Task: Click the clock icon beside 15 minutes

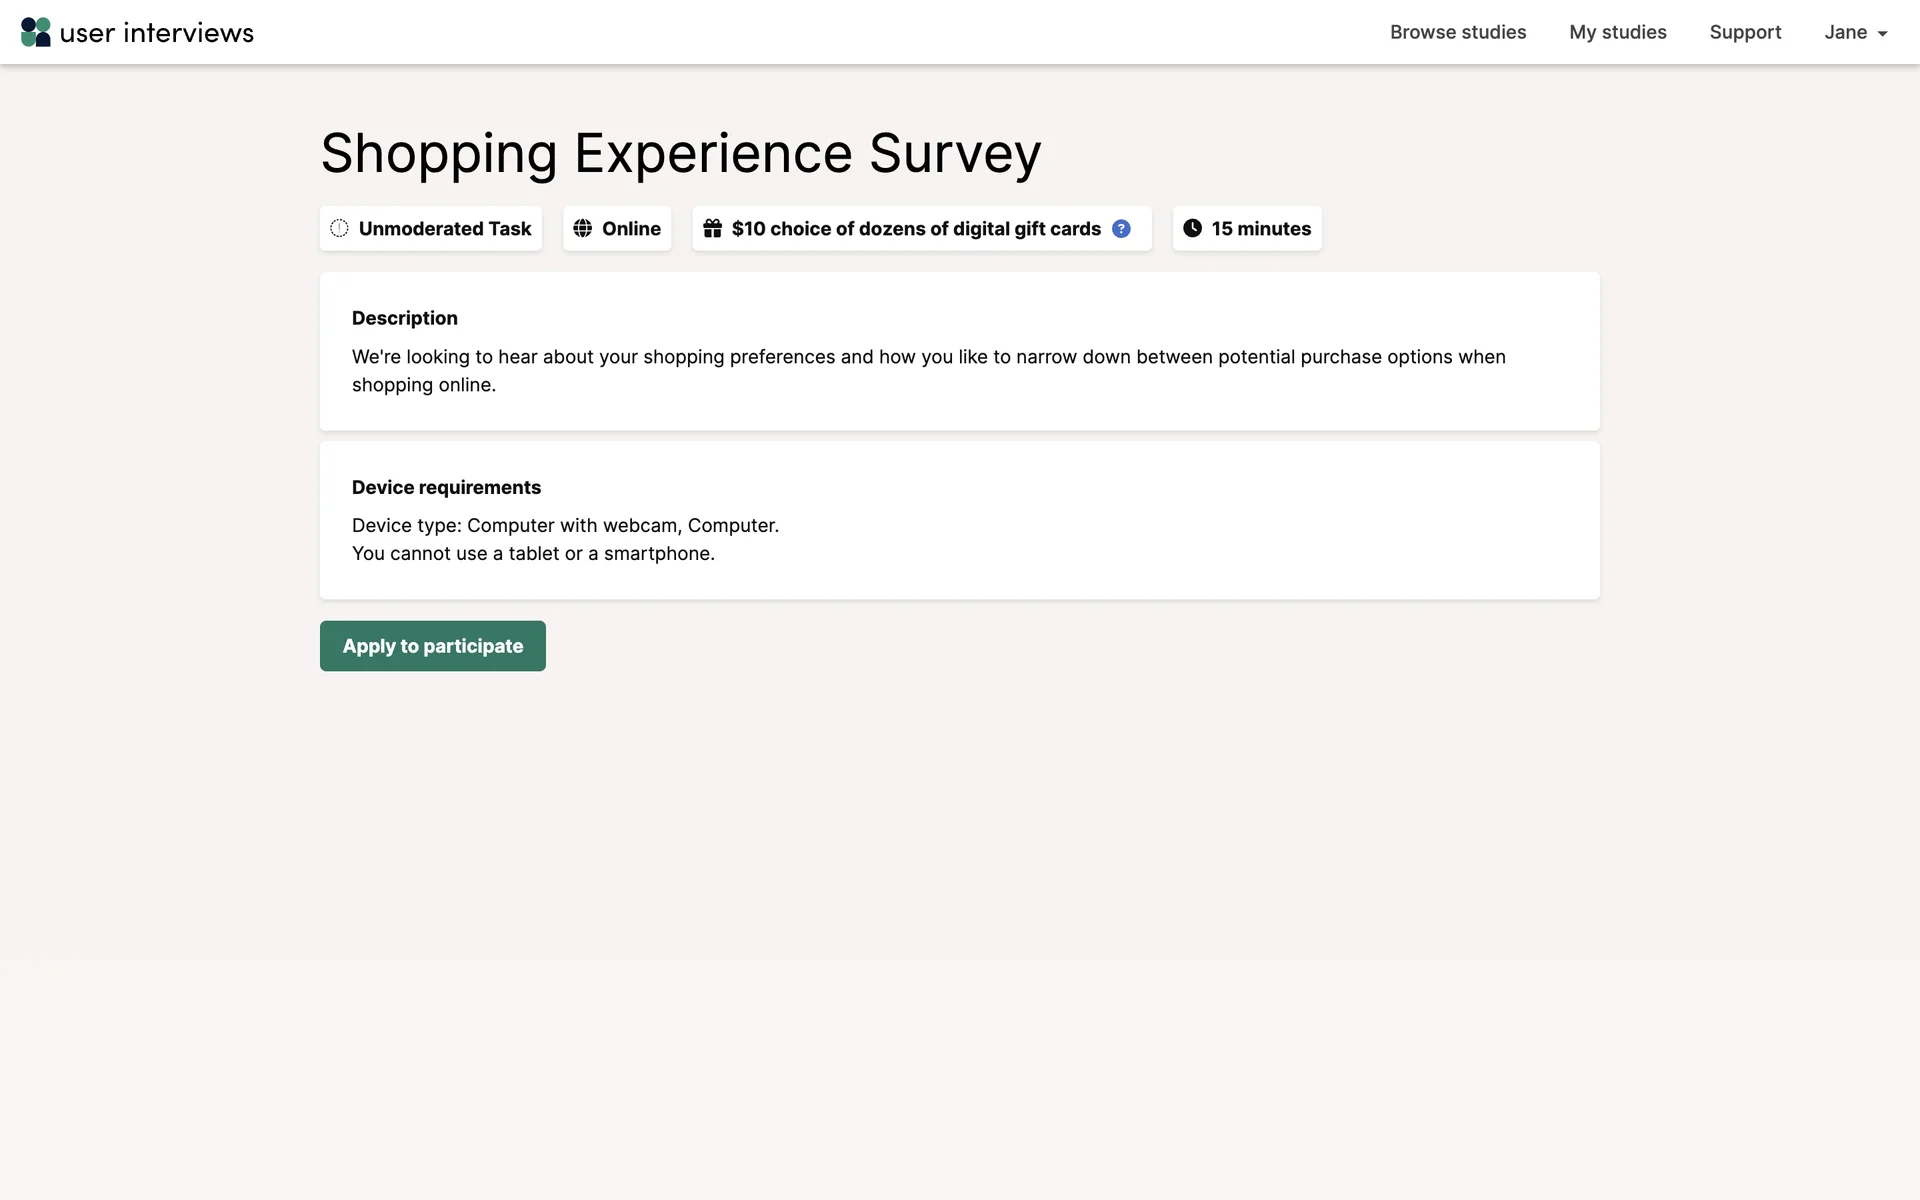Action: [x=1192, y=229]
